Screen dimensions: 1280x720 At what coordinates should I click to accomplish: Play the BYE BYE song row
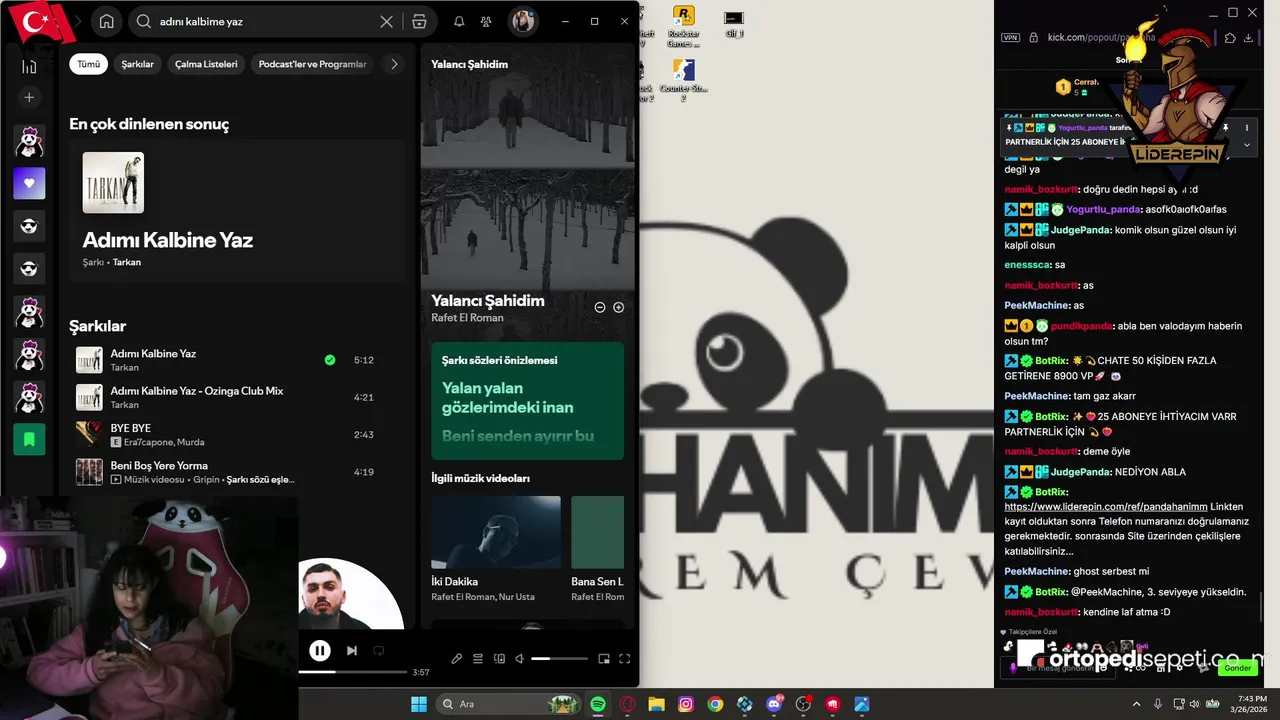point(239,435)
